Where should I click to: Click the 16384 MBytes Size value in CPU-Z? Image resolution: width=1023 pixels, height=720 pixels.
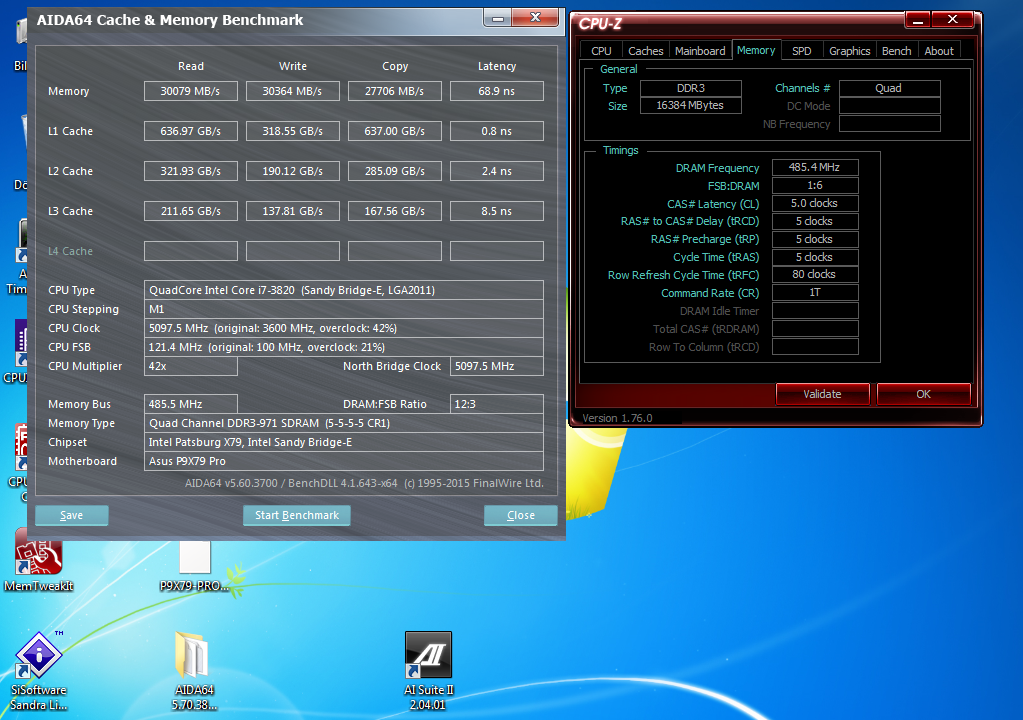click(691, 106)
